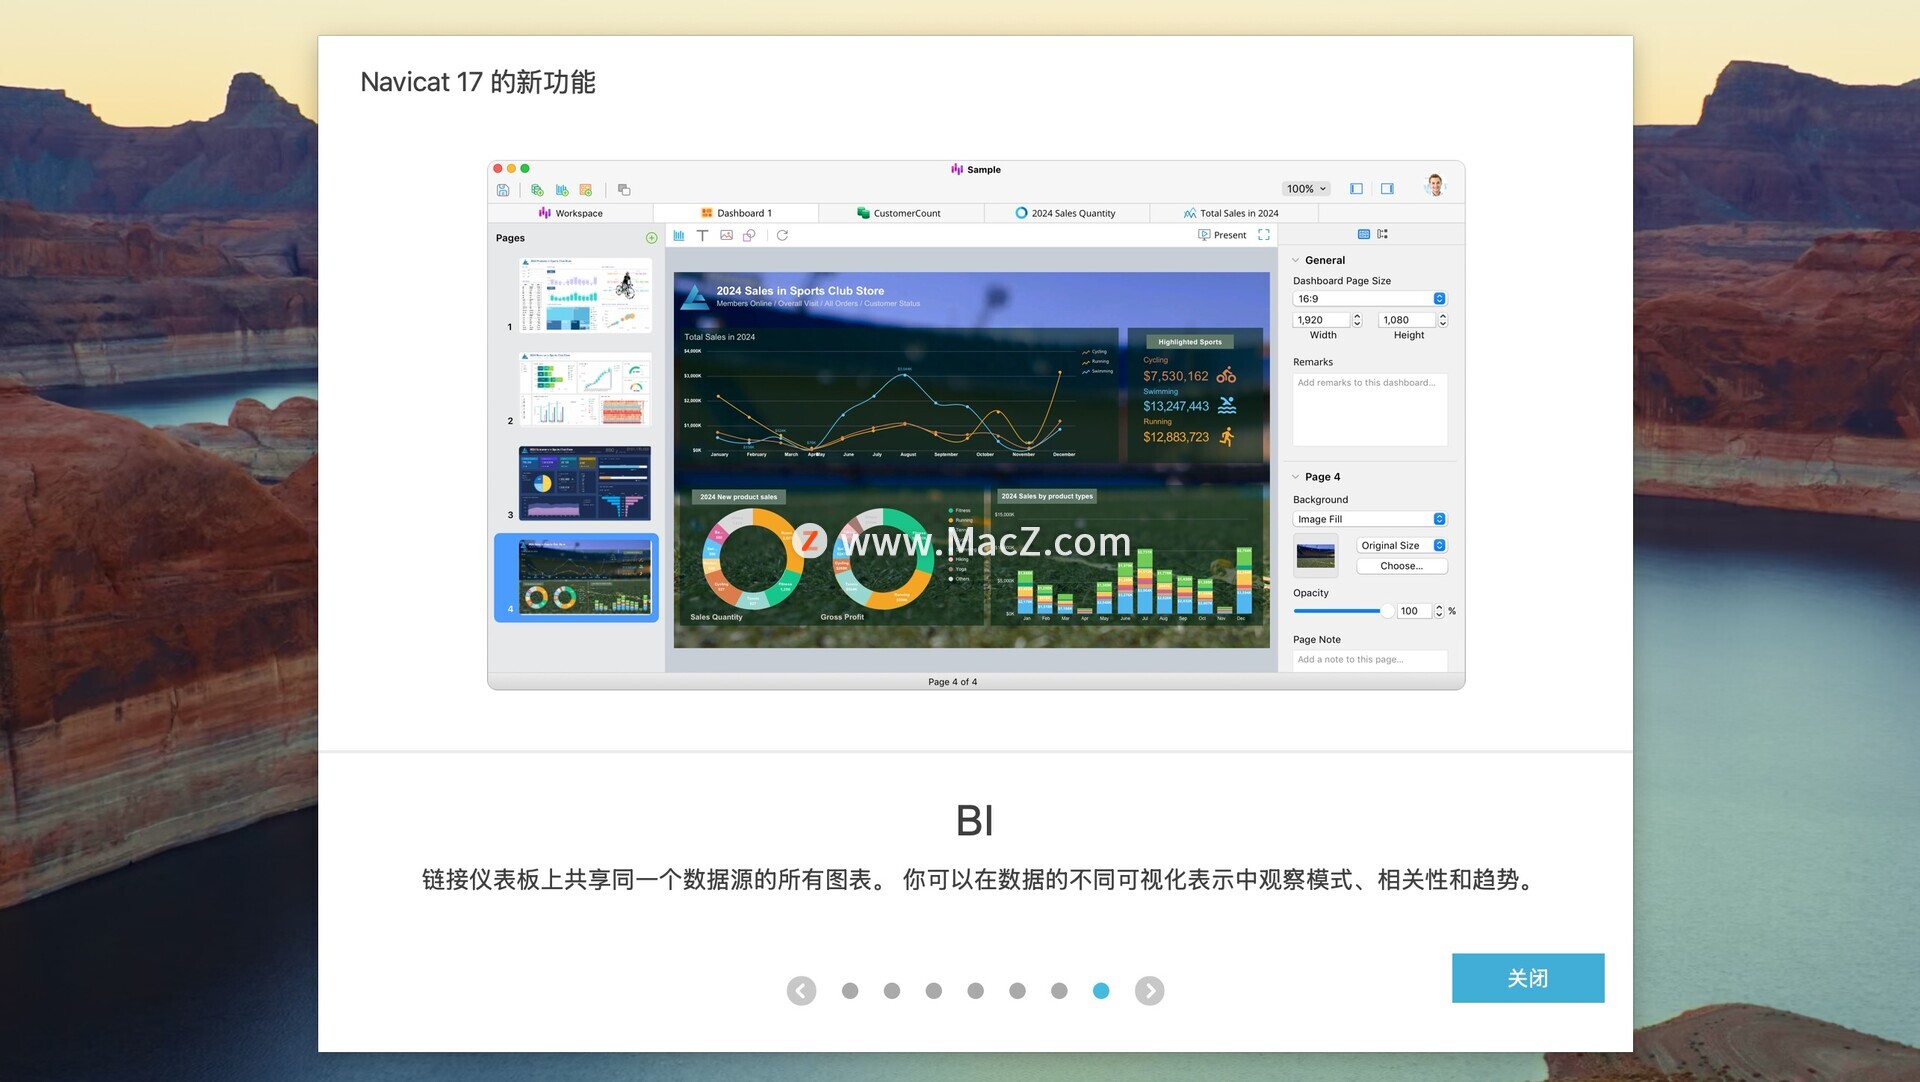Switch to the Workspace tab
The height and width of the screenshot is (1082, 1920).
click(570, 213)
